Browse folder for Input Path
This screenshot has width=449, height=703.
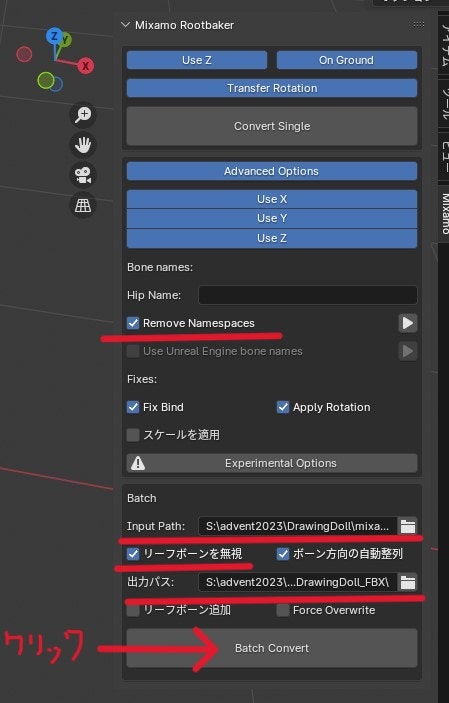coord(408,526)
